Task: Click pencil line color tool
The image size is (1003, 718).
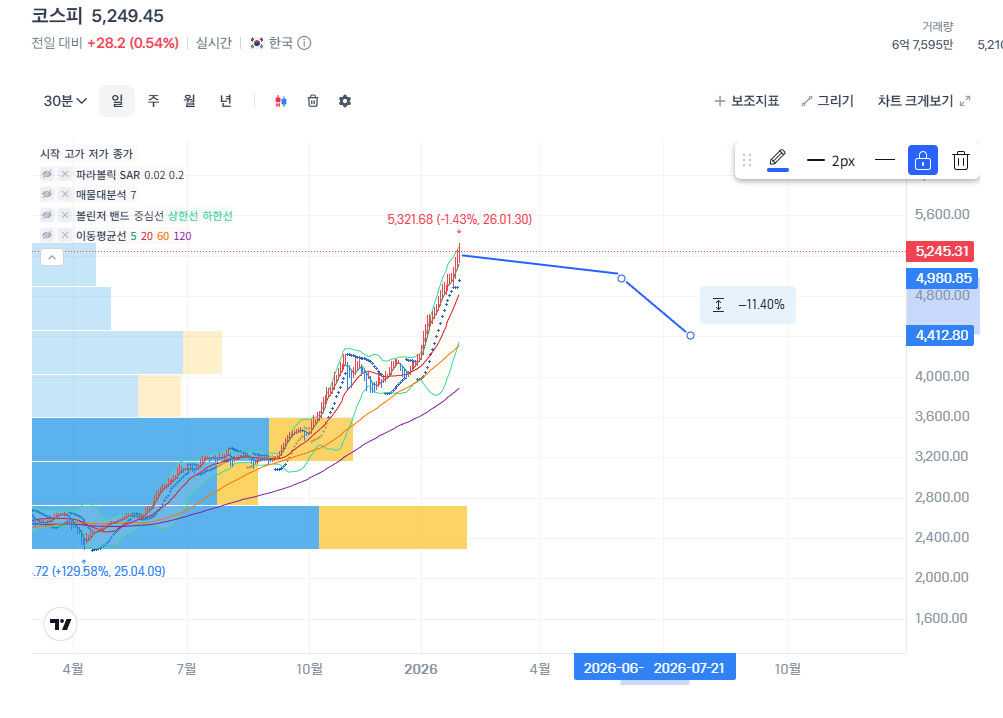Action: tap(777, 159)
